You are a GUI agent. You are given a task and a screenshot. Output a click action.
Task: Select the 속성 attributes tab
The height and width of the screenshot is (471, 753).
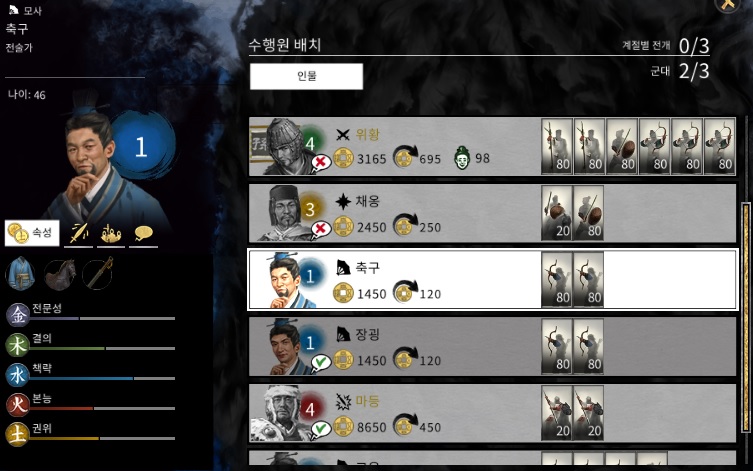click(32, 233)
